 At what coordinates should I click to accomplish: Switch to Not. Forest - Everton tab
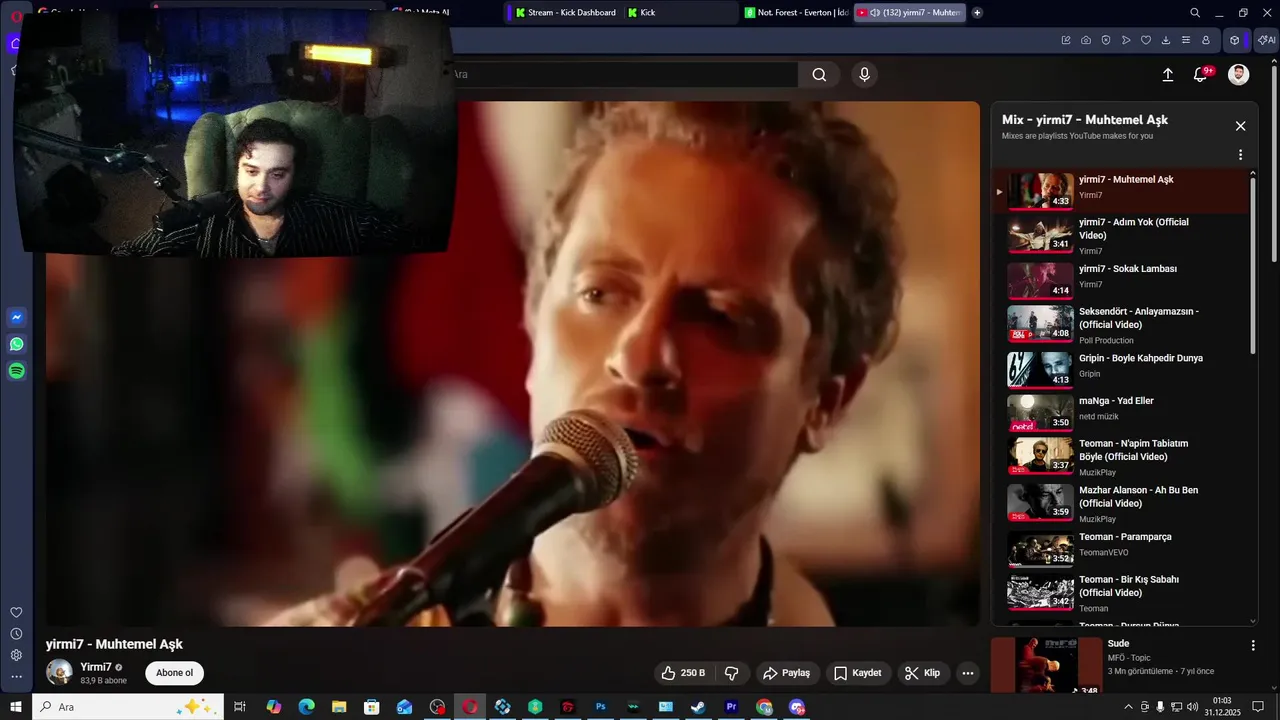coord(797,13)
